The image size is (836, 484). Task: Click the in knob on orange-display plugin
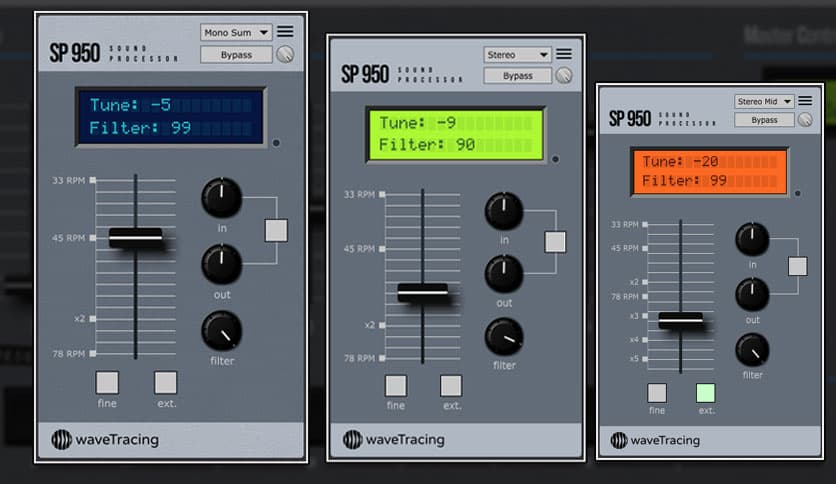[x=752, y=239]
